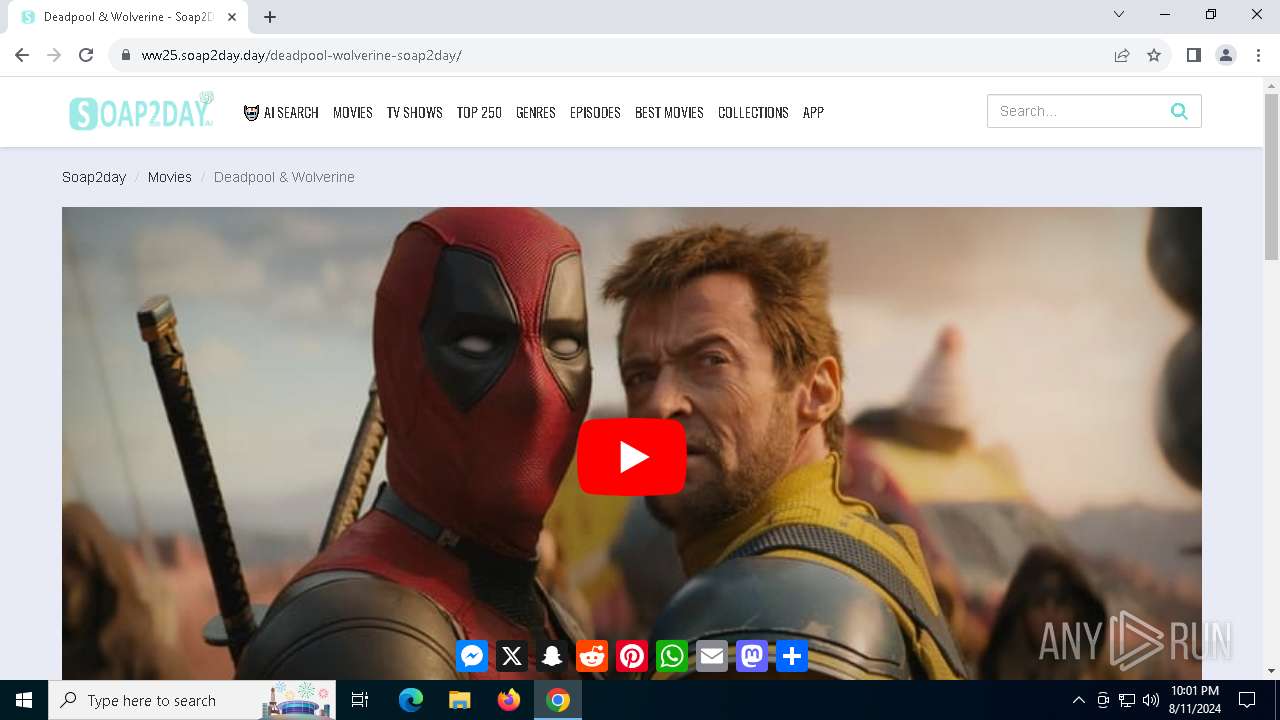
Task: Open more share options plus icon
Action: (x=792, y=656)
